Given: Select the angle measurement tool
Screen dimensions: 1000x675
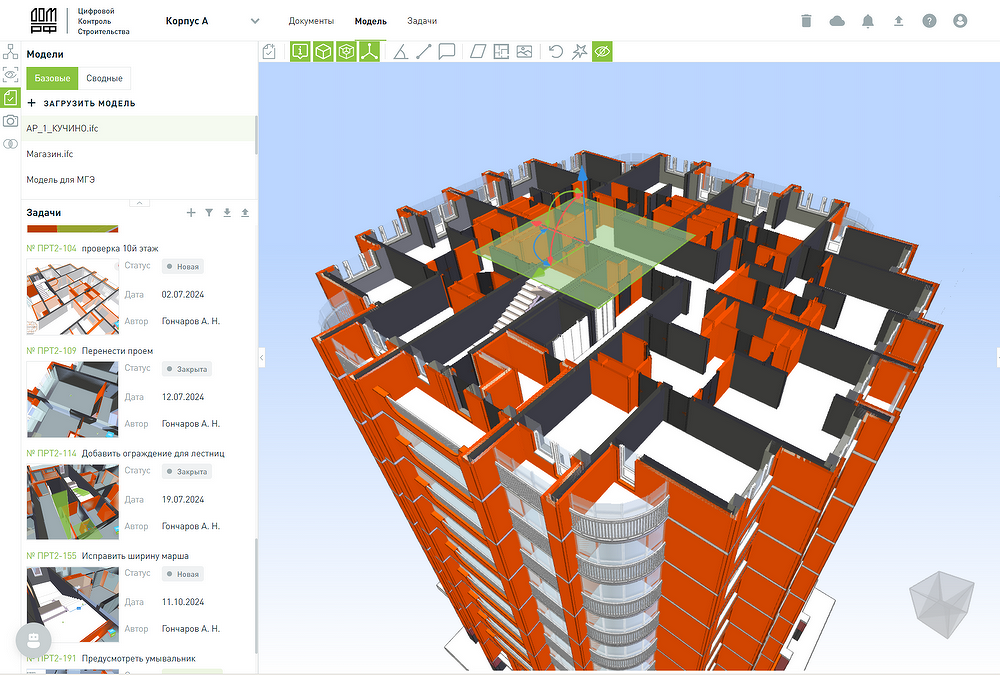Looking at the screenshot, I should (x=401, y=52).
